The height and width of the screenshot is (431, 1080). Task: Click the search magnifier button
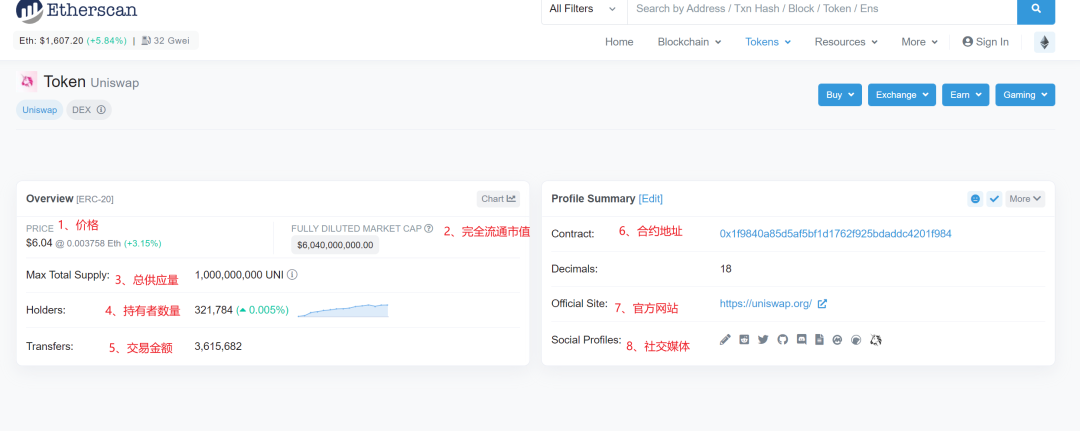tap(1036, 10)
